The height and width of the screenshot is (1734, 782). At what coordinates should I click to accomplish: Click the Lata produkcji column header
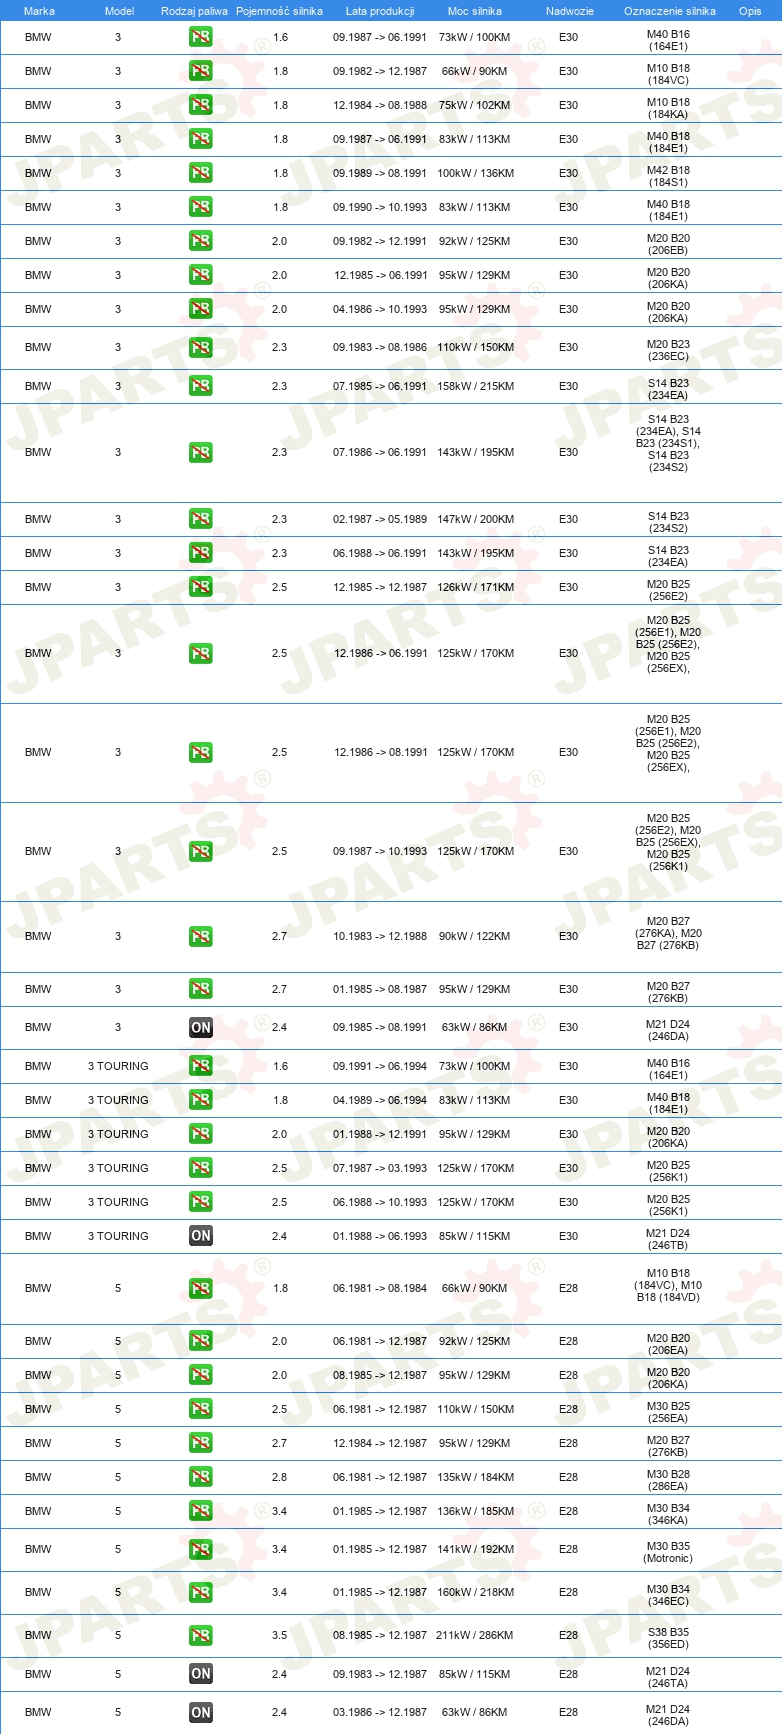(380, 11)
